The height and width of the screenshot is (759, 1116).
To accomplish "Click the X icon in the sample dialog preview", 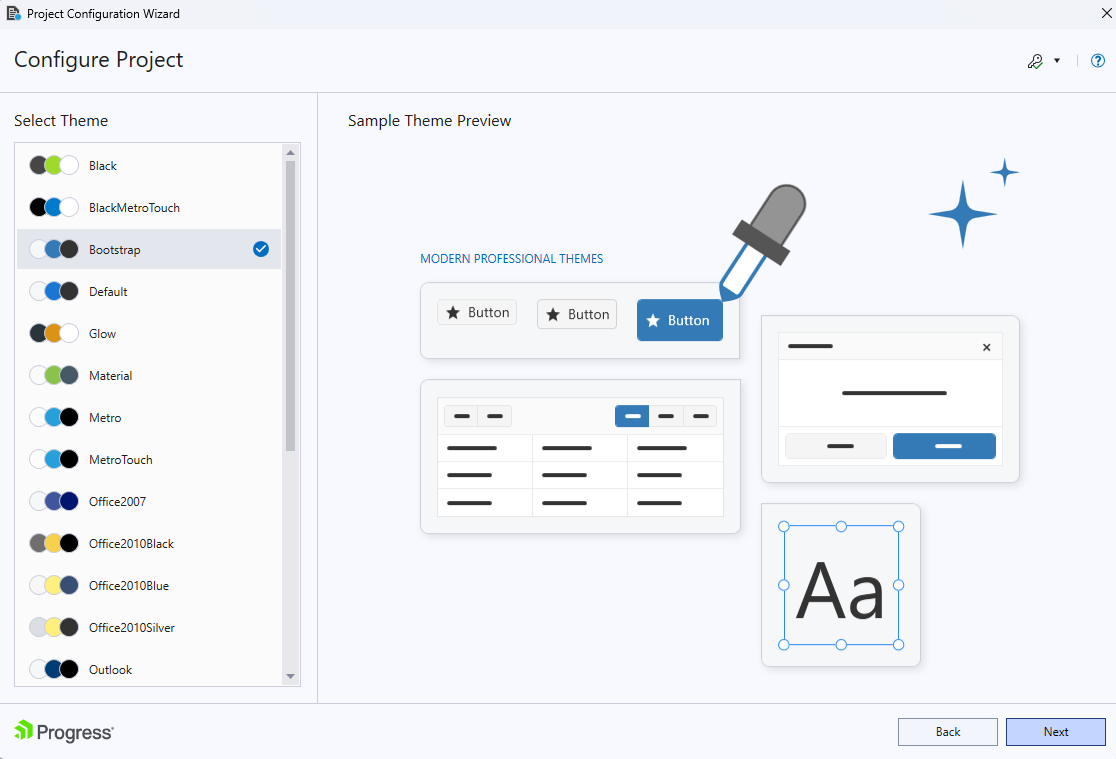I will click(986, 346).
